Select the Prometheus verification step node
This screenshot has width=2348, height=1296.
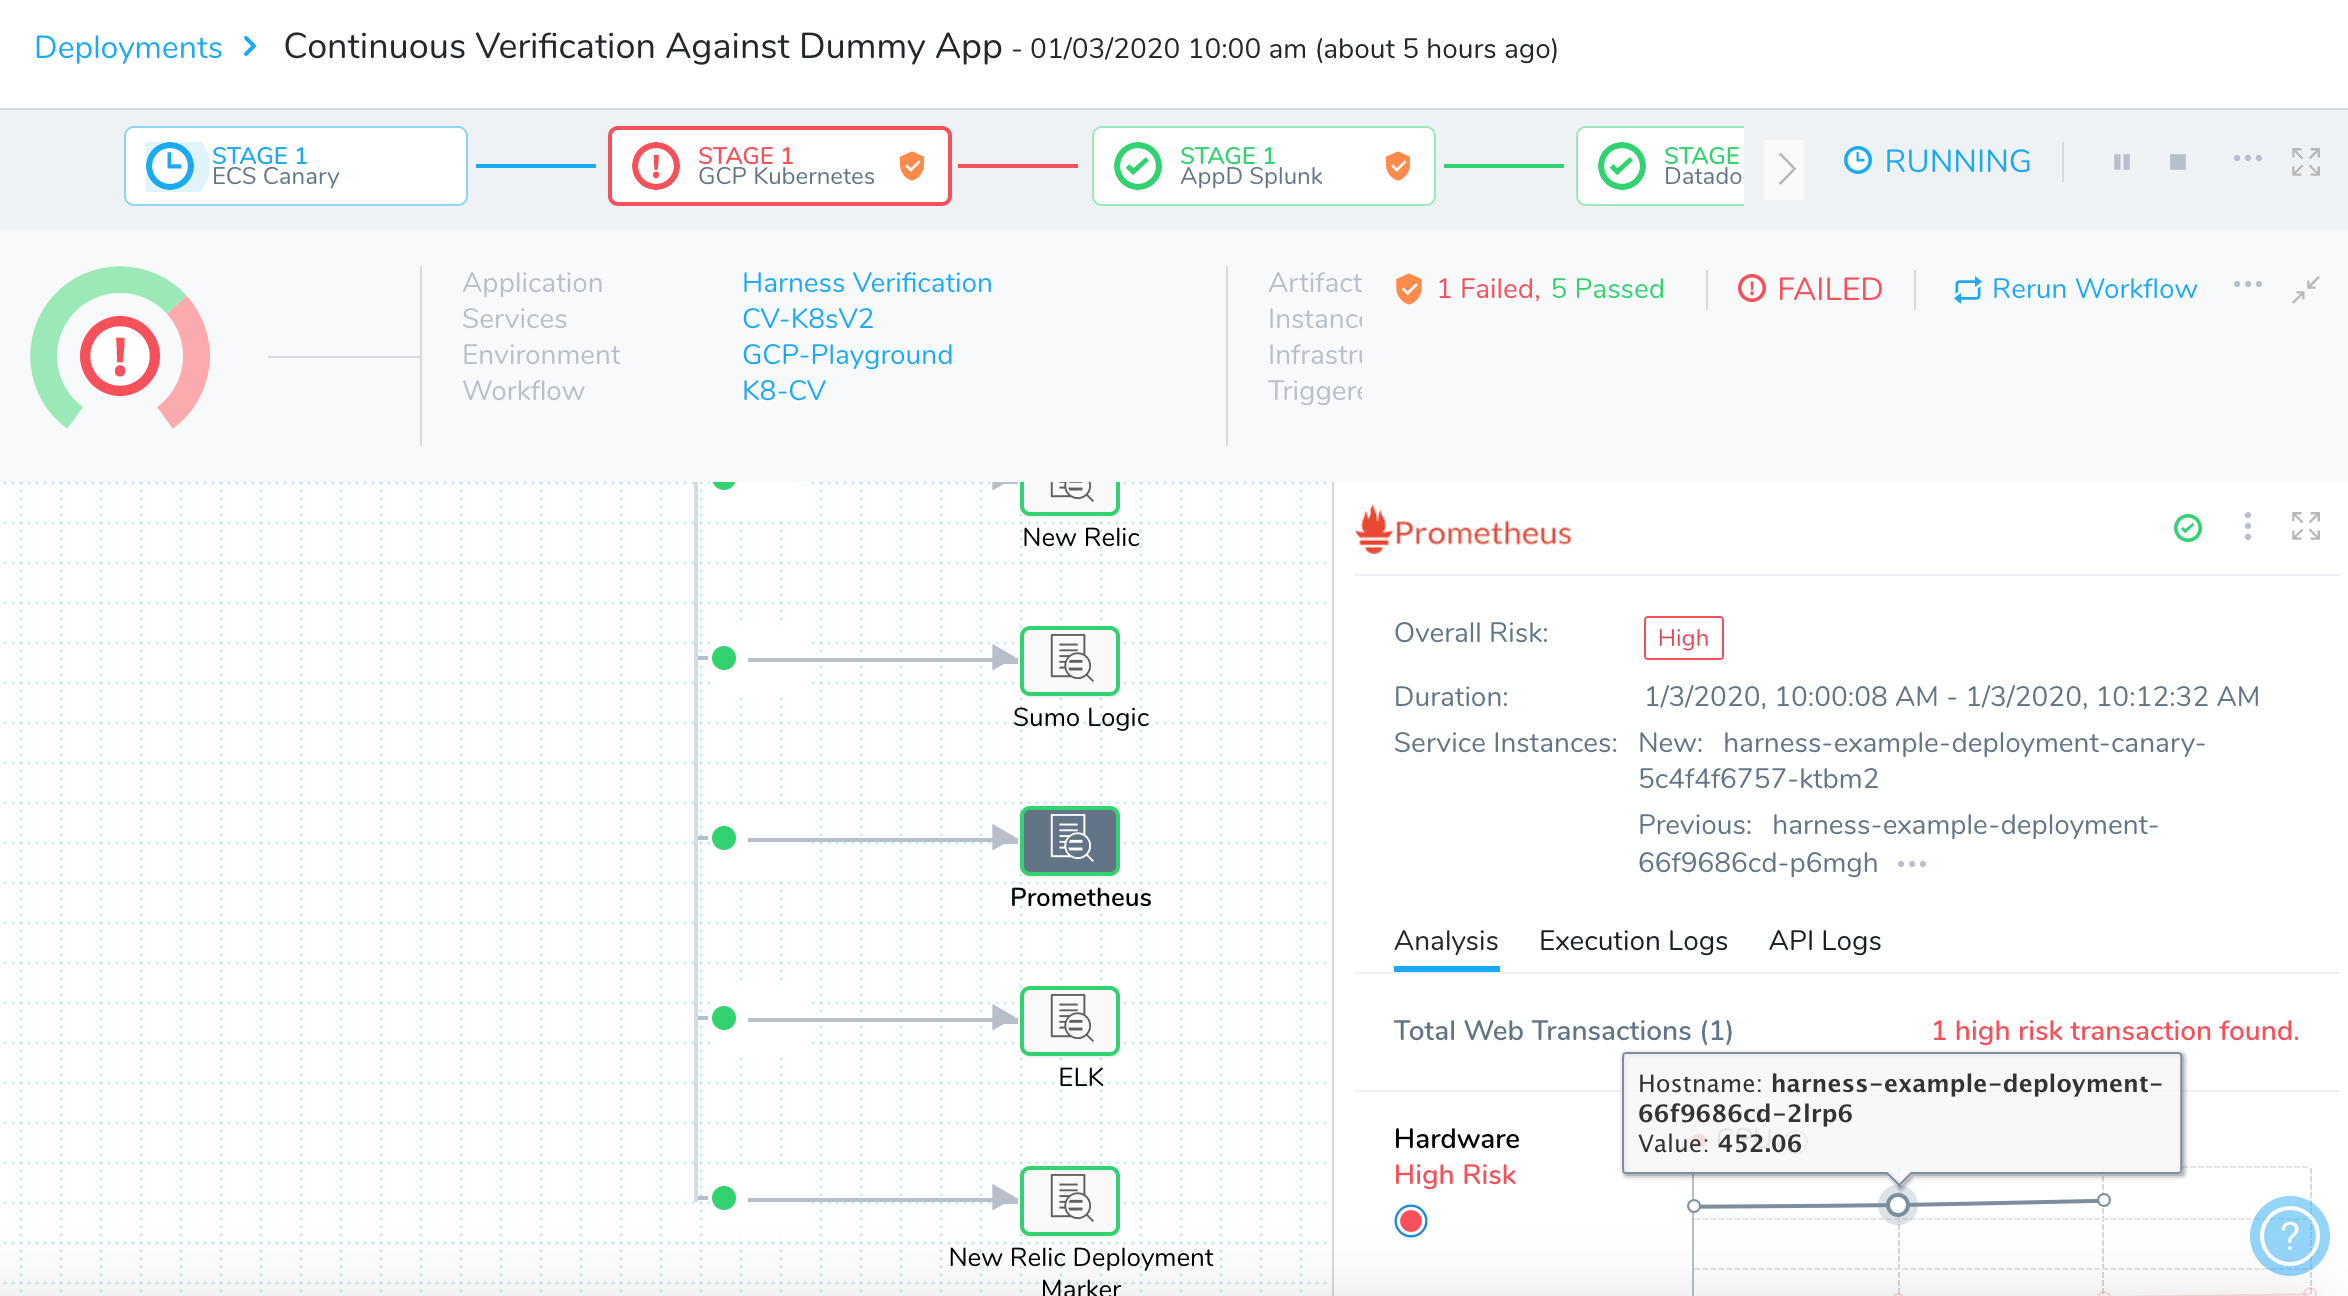[x=1070, y=841]
